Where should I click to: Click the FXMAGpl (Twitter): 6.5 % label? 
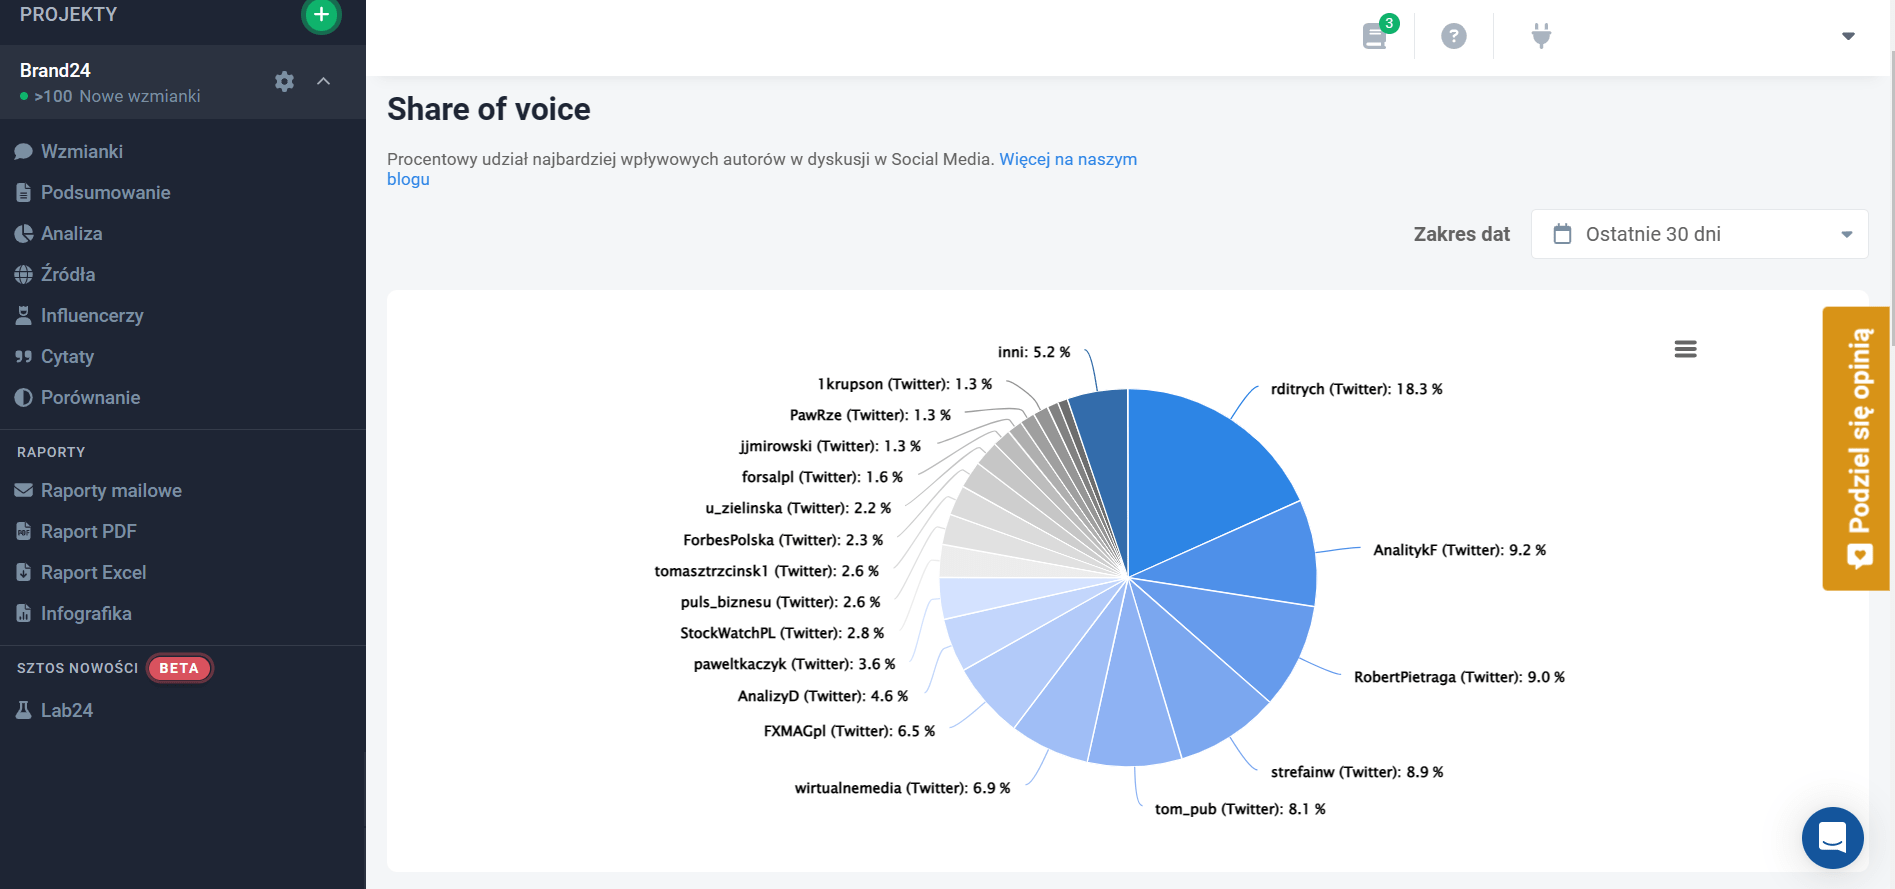click(x=849, y=731)
